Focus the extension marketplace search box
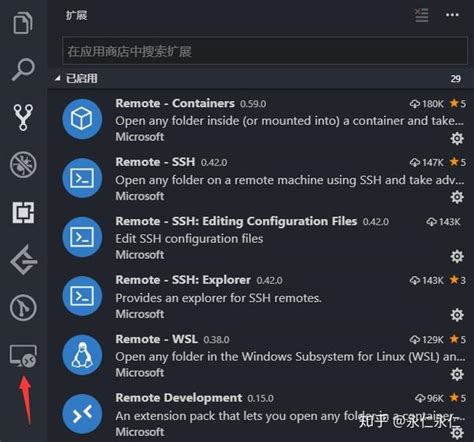The image size is (474, 442). (265, 51)
